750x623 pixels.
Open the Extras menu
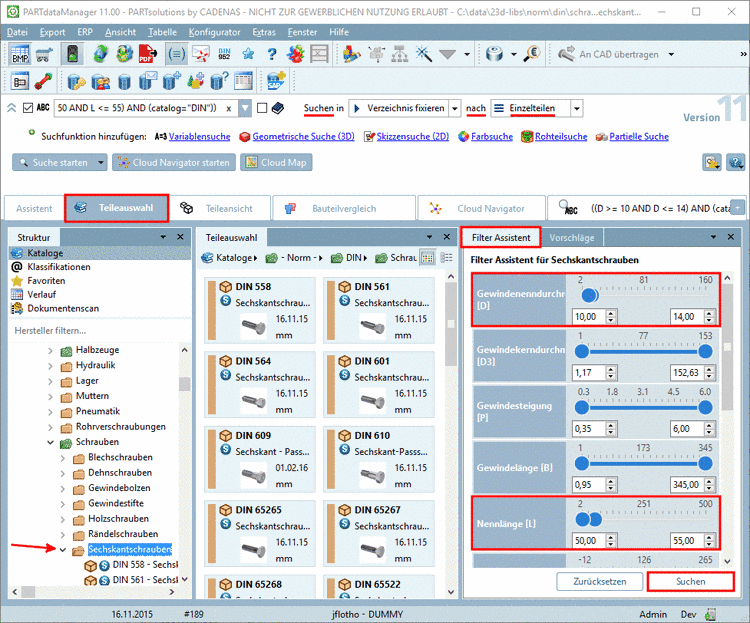(264, 32)
